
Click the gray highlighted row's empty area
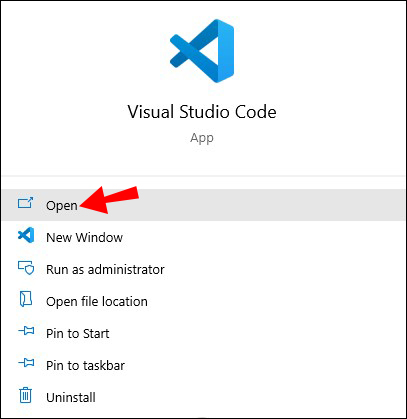click(x=267, y=205)
